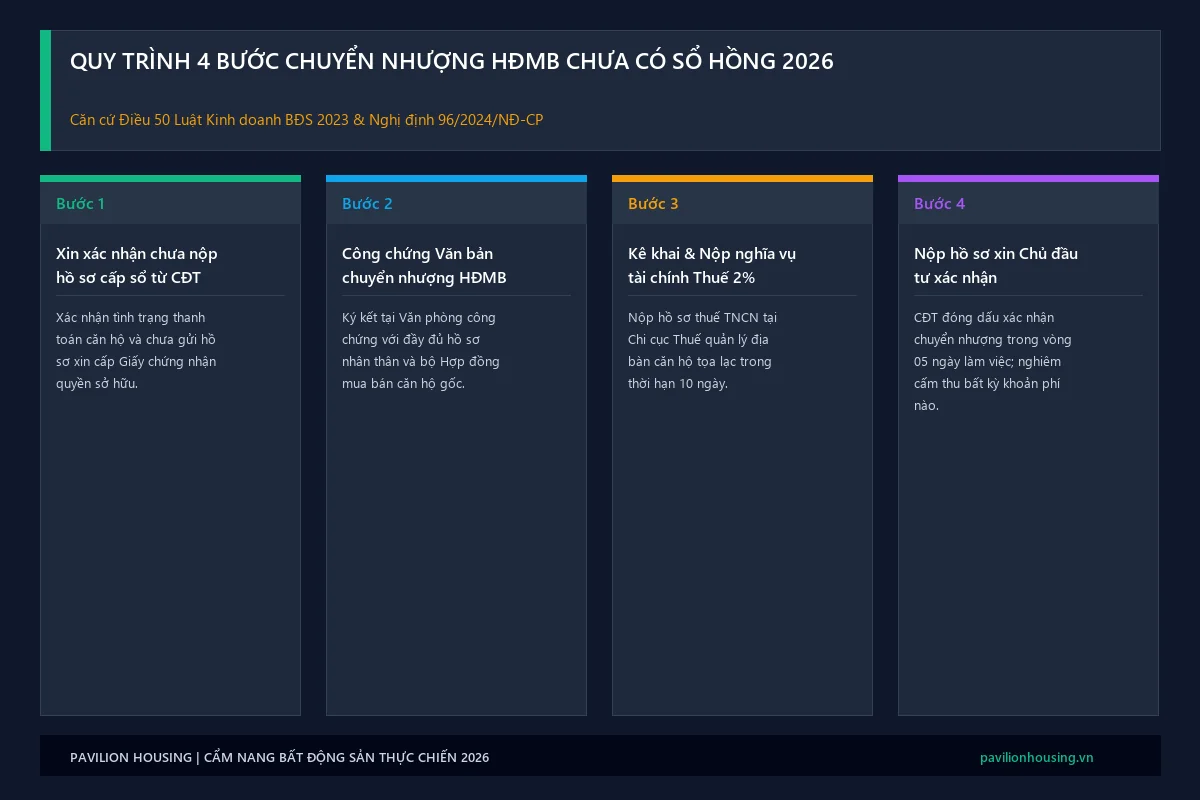Click heading 'Kê khai & Nộp nghĩa vụ tài chính Thuế 2%'
1200x800 pixels.
pos(712,265)
